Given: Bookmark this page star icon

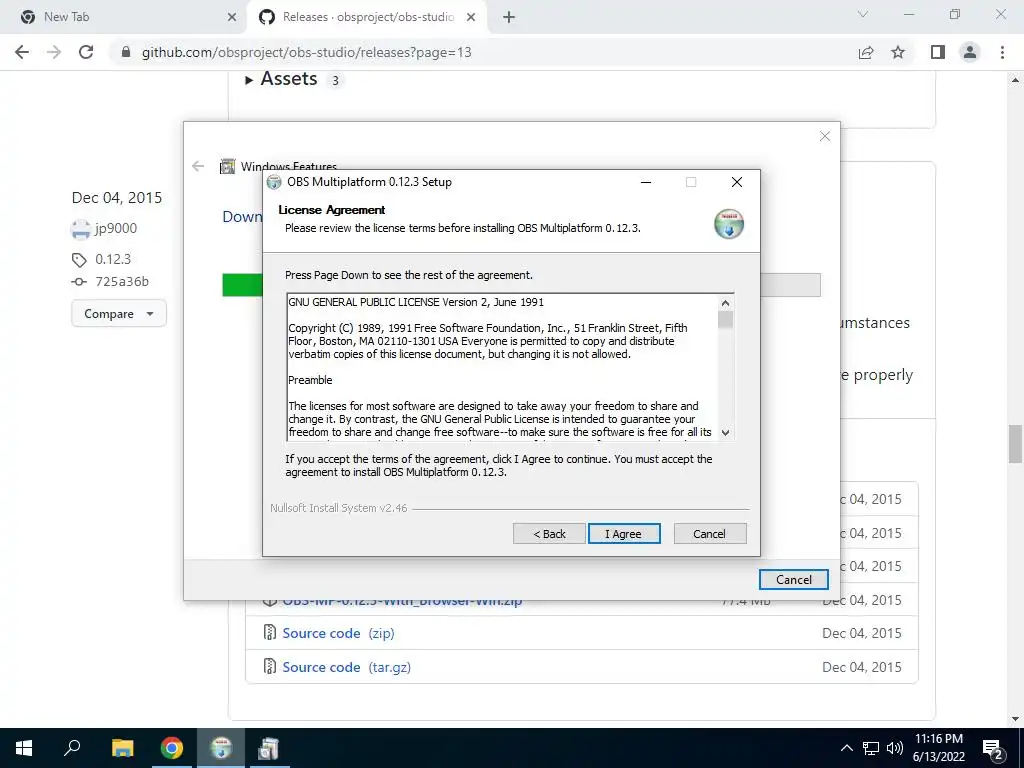Looking at the screenshot, I should [898, 52].
